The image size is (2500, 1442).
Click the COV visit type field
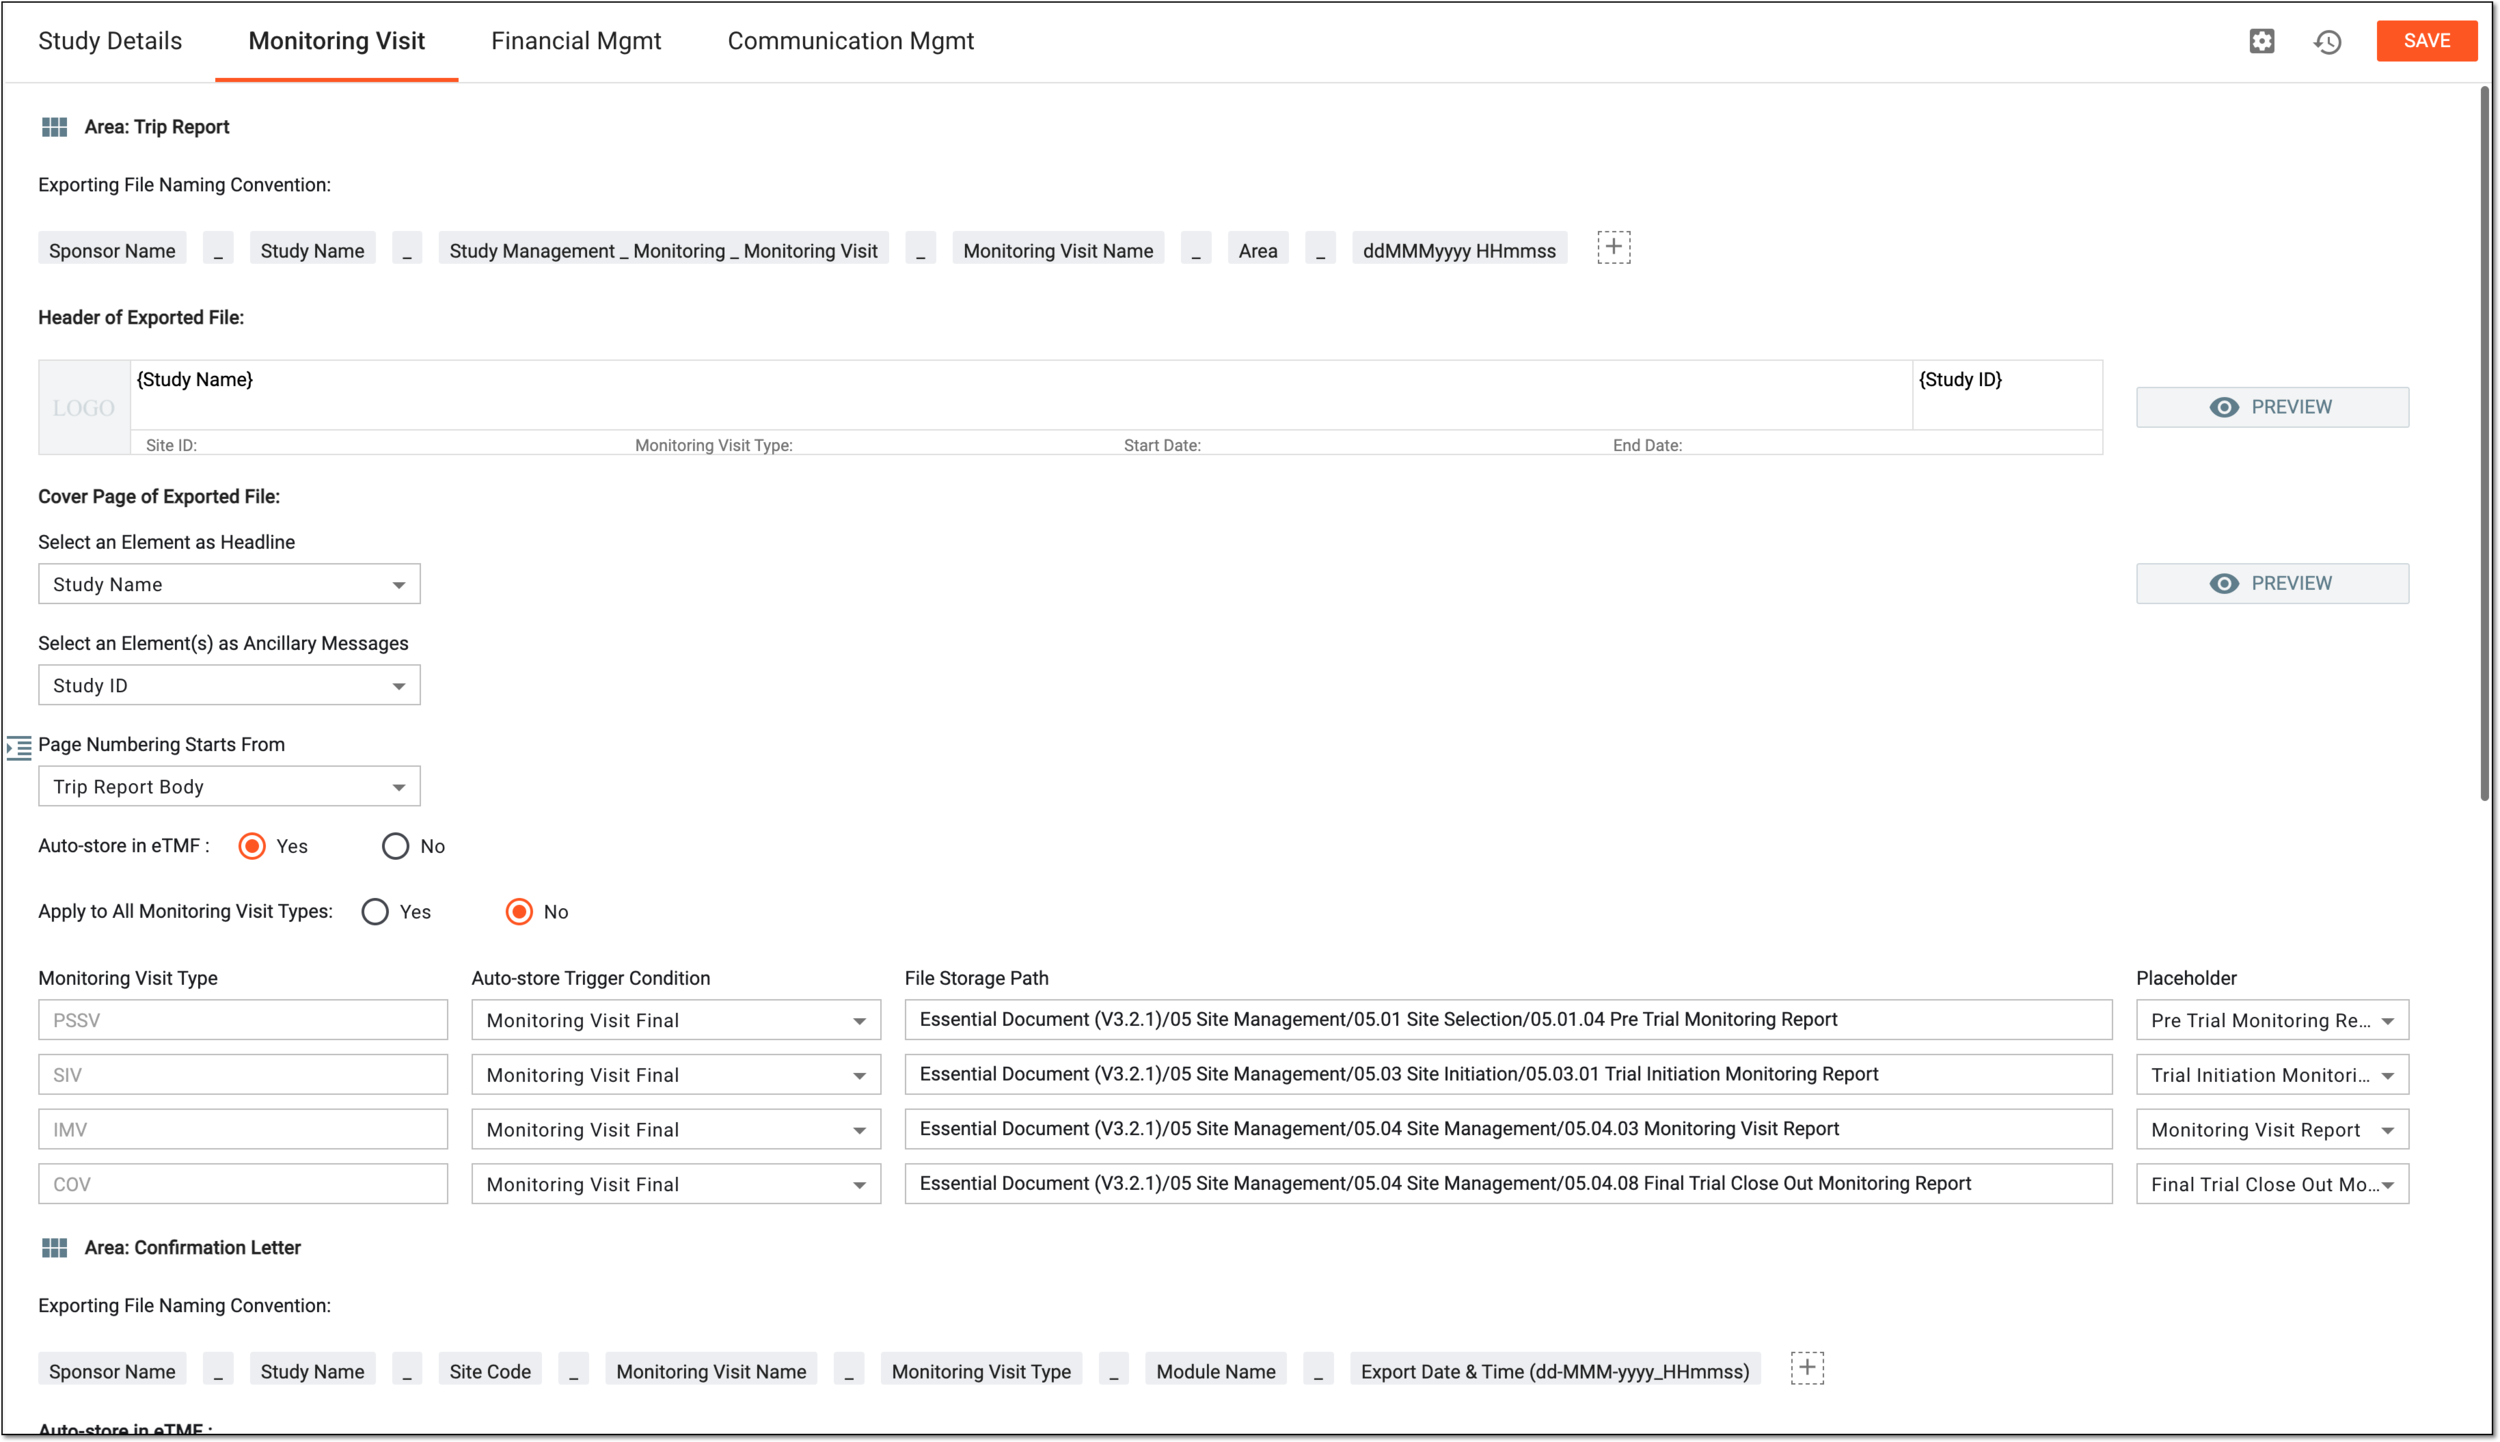coord(243,1184)
